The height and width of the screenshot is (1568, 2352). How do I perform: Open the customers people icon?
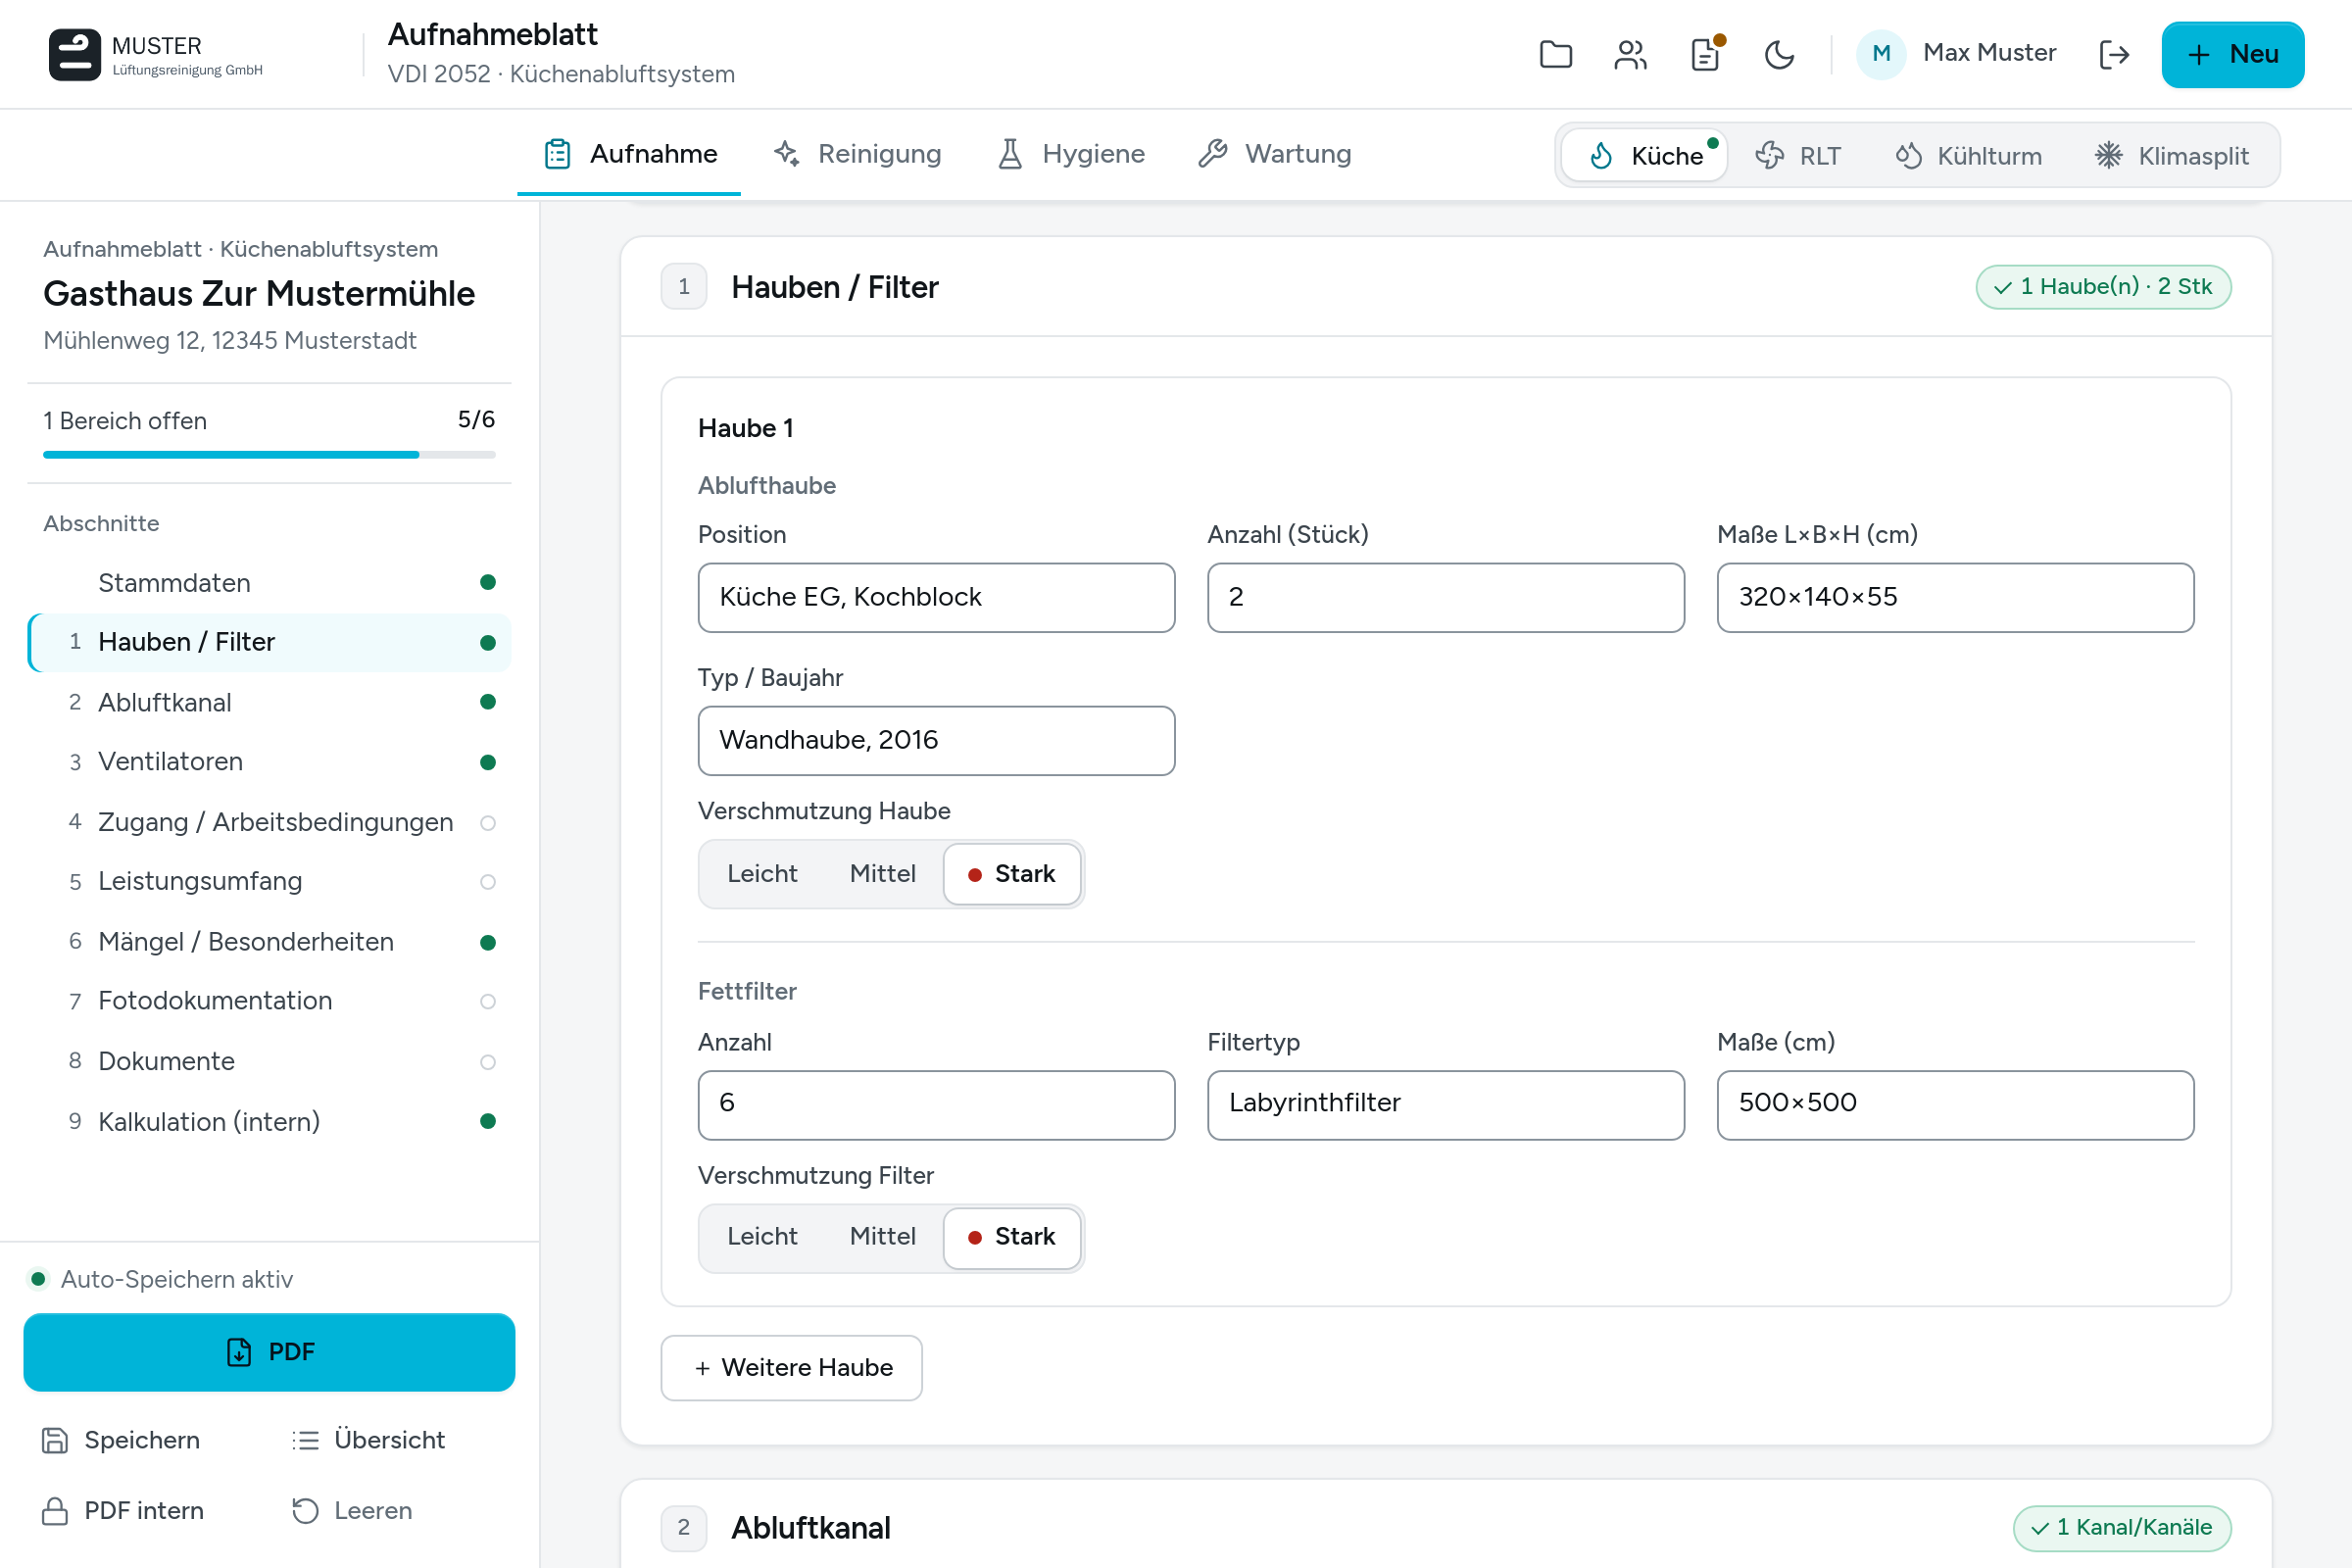click(1630, 54)
